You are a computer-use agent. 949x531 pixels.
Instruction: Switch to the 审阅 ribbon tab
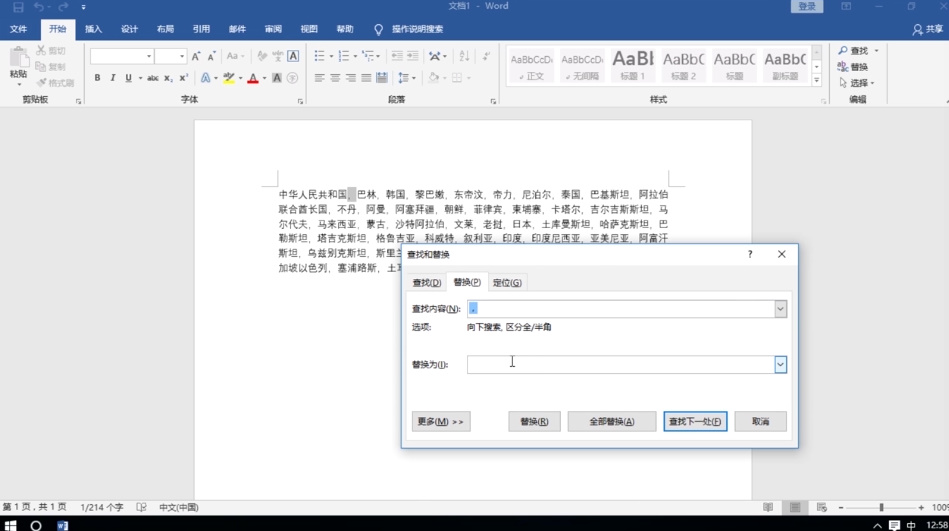click(x=273, y=29)
